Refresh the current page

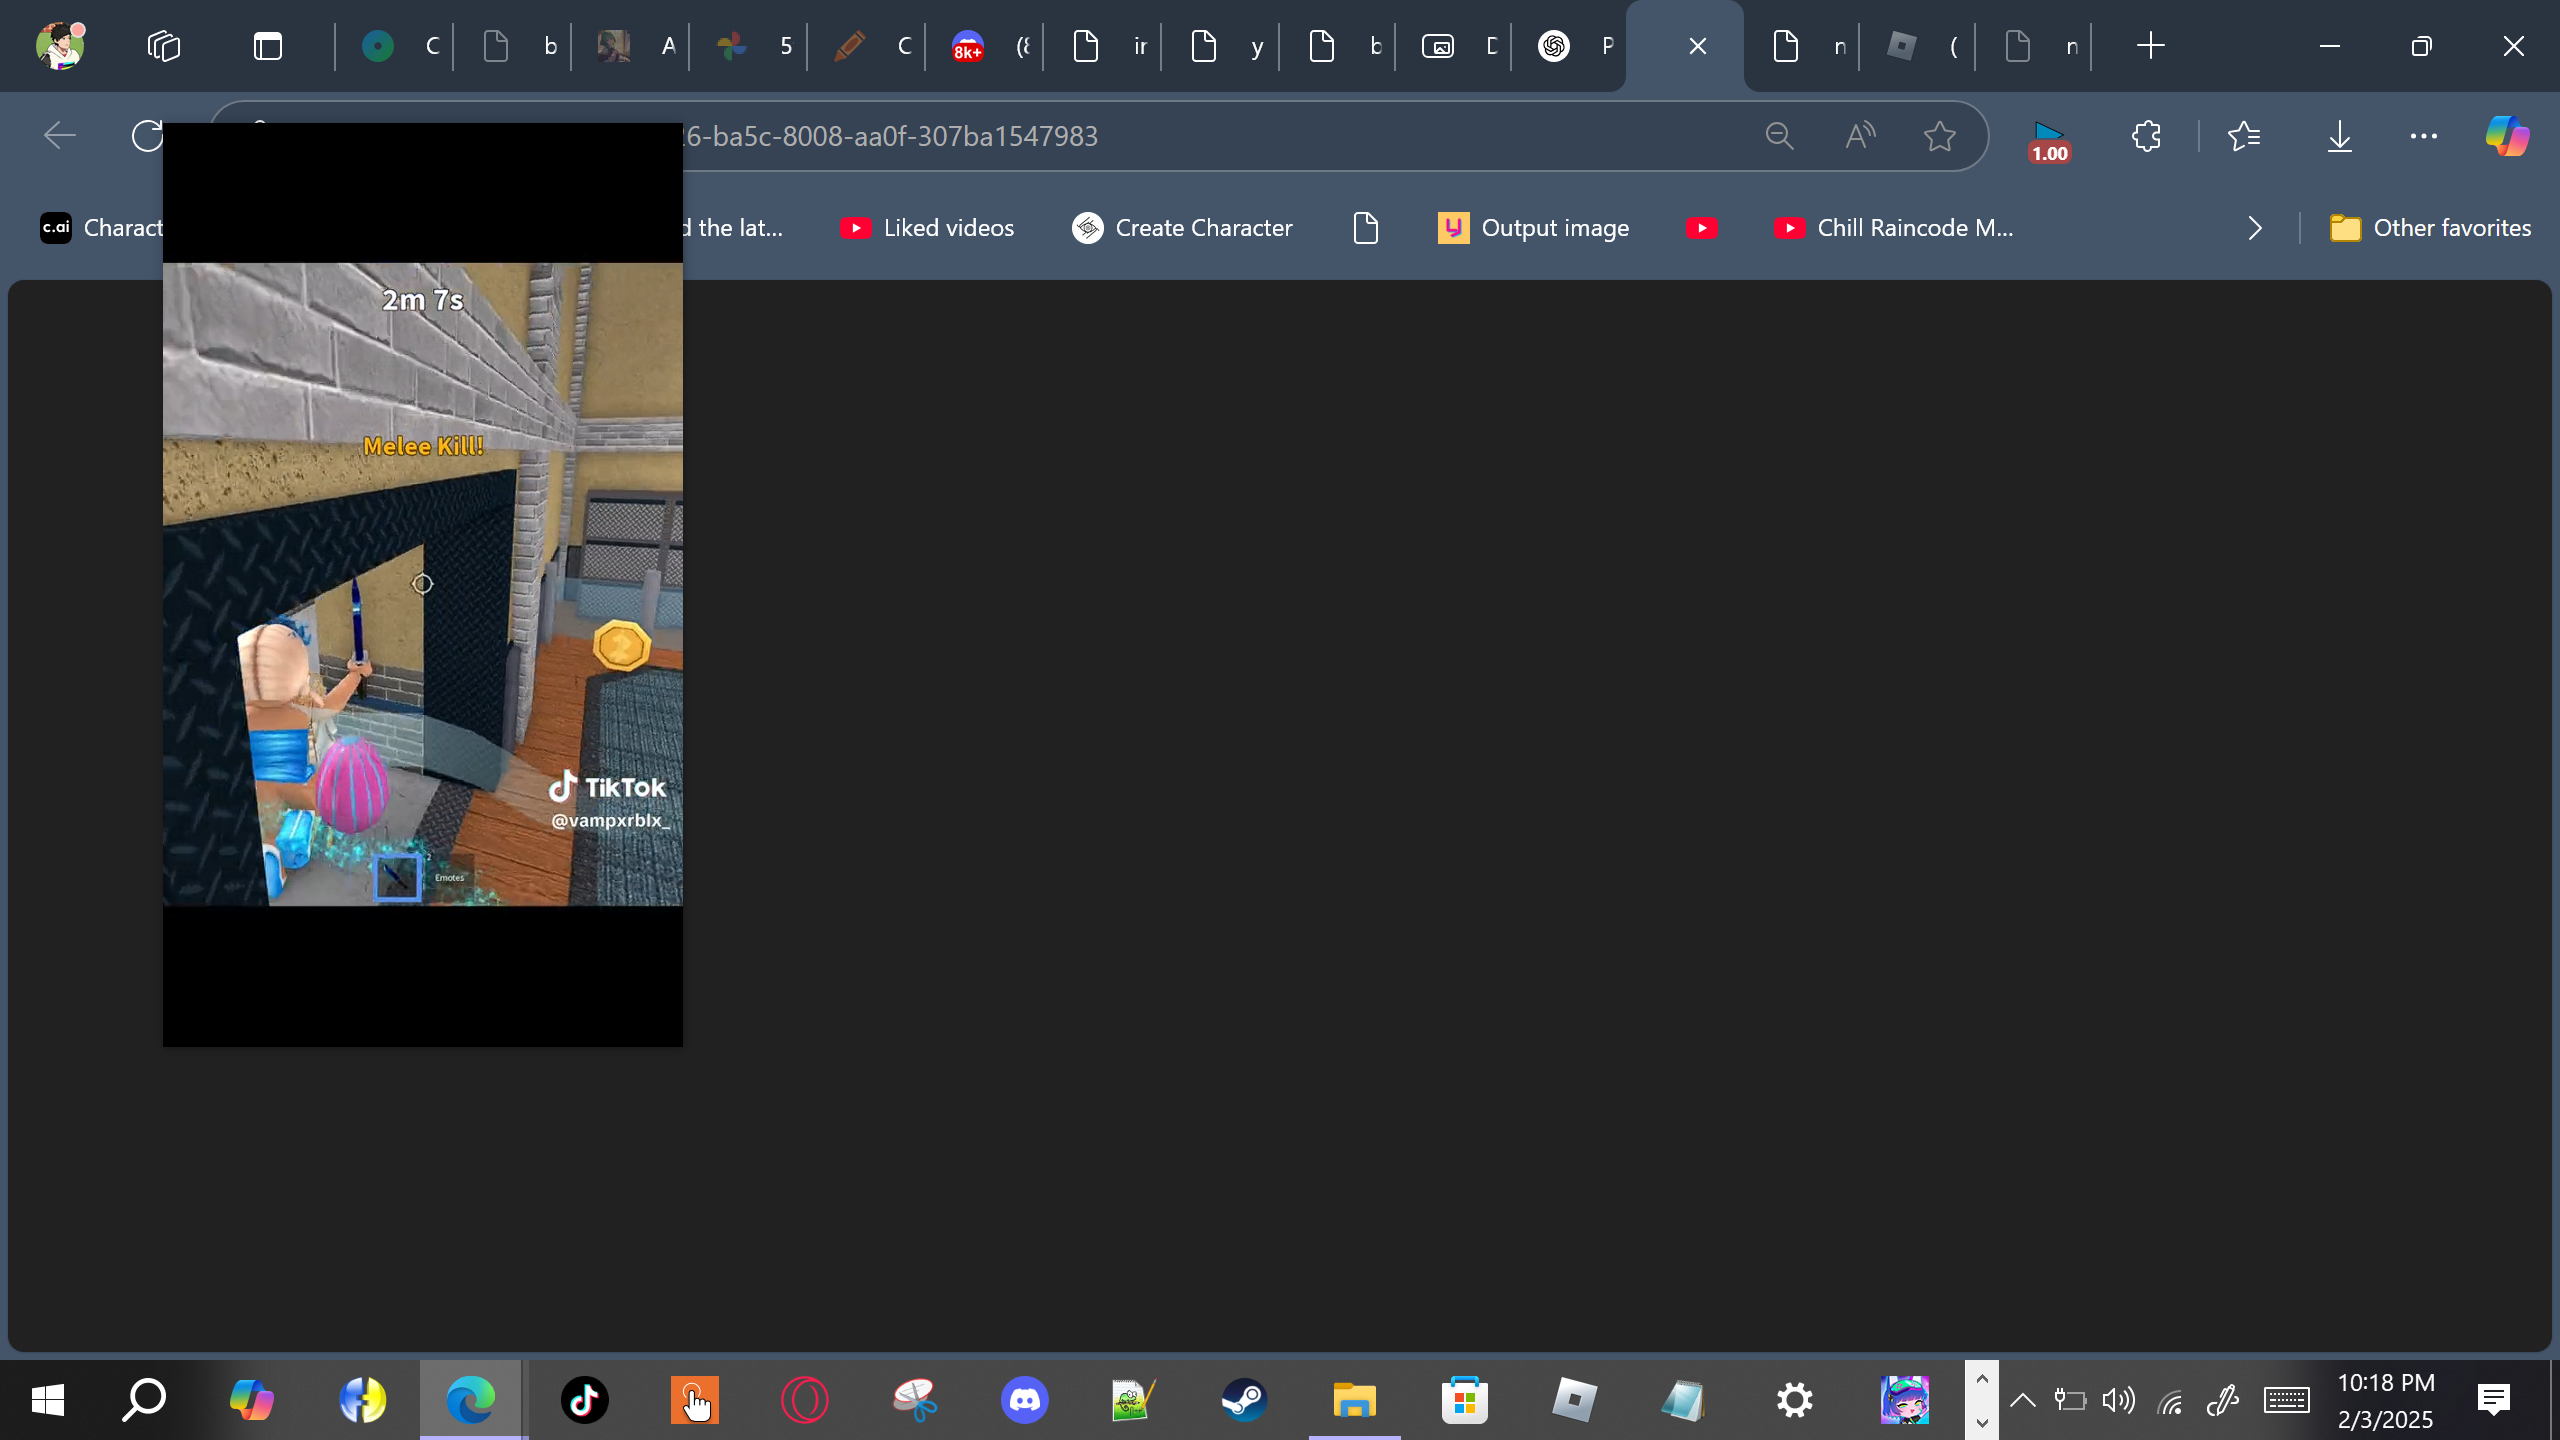(x=148, y=136)
